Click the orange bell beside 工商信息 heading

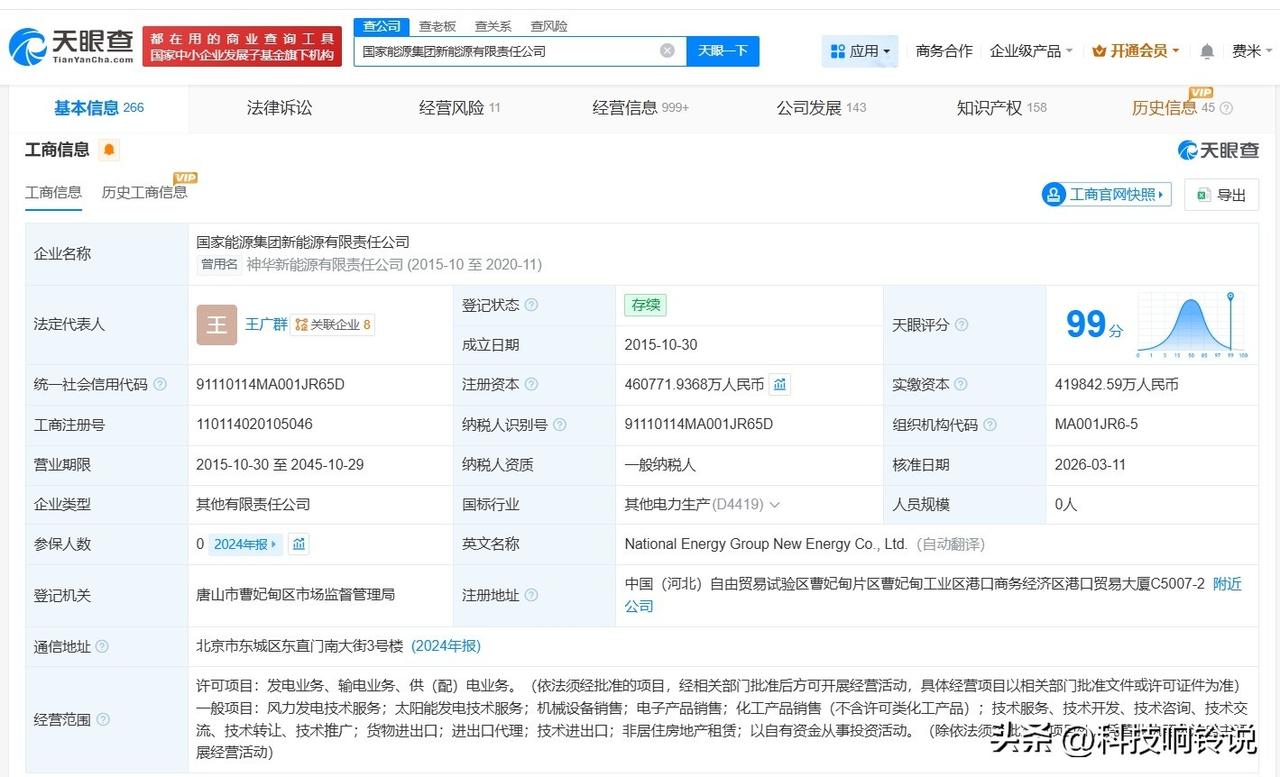[109, 150]
